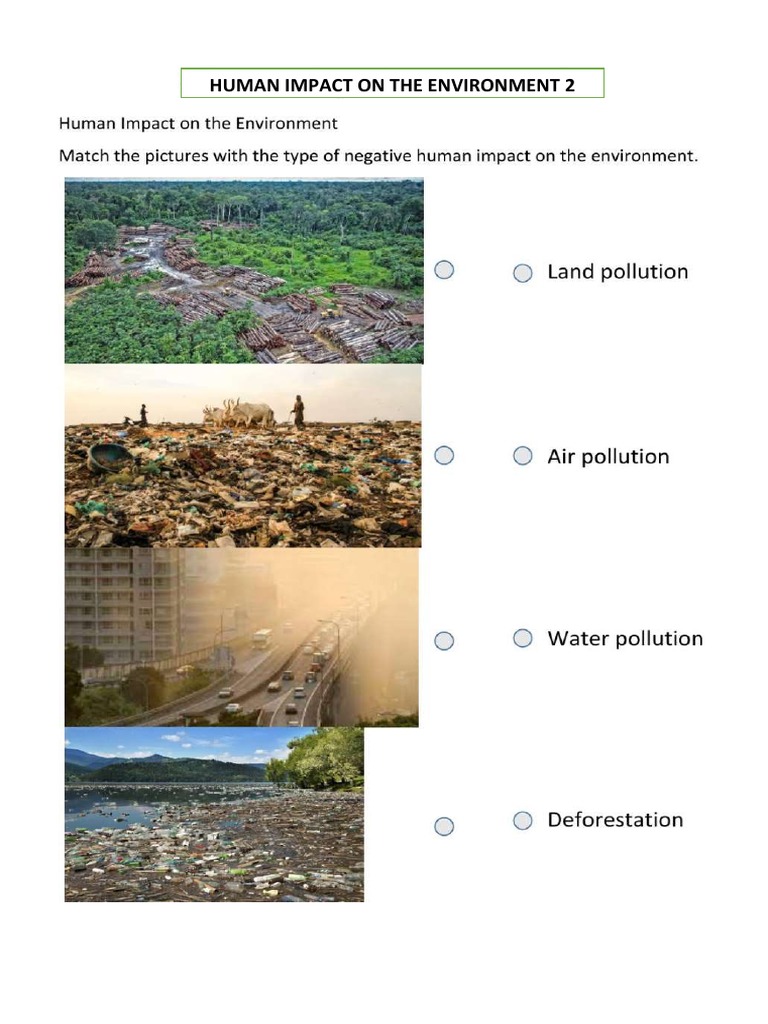
Task: Select the circle left of Air pollution
Action: (x=522, y=456)
